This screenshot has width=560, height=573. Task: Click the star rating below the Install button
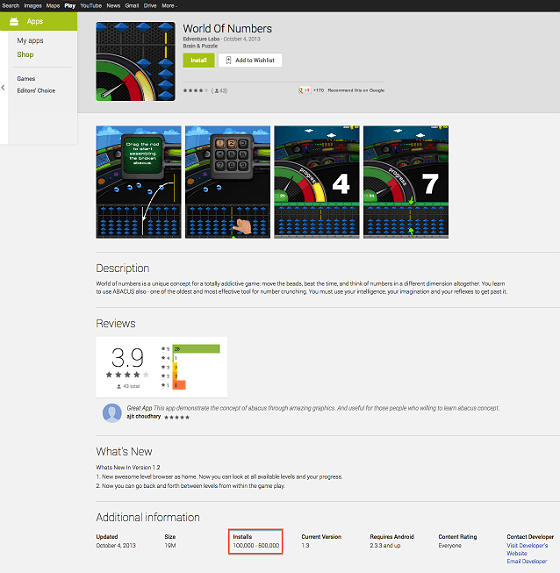[195, 91]
